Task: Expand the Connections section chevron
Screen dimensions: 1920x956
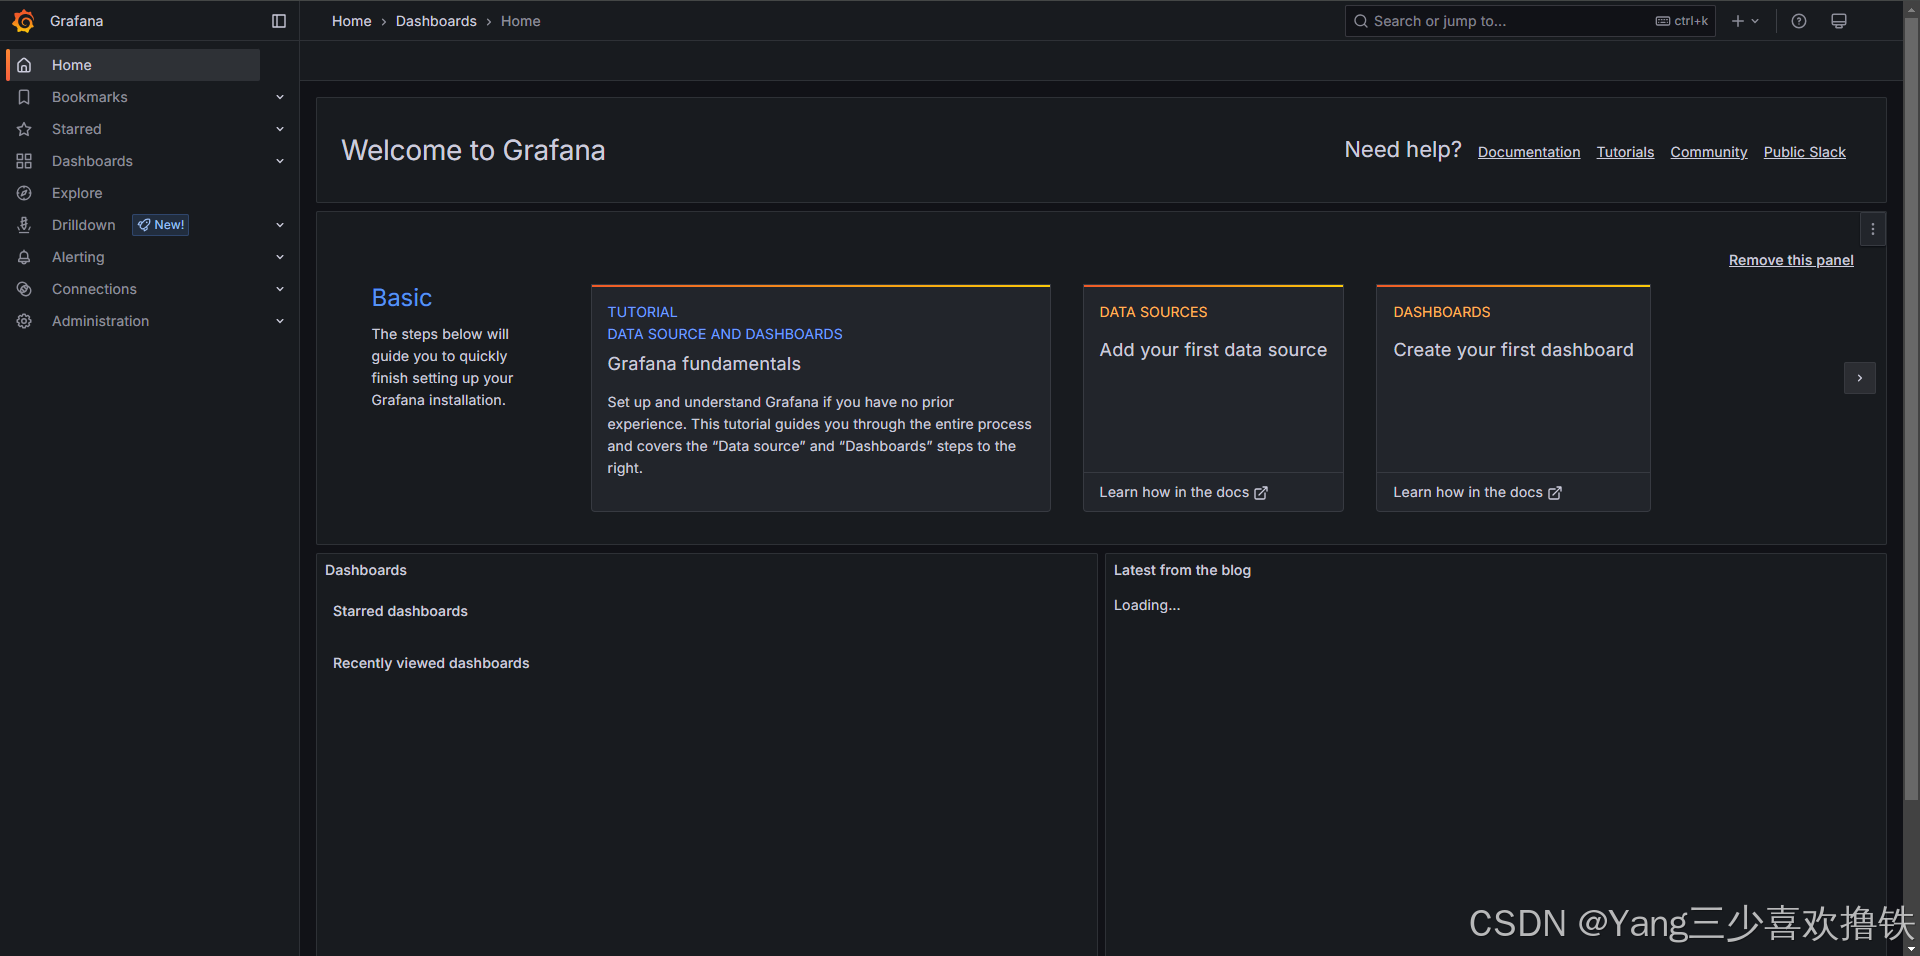Action: 280,289
